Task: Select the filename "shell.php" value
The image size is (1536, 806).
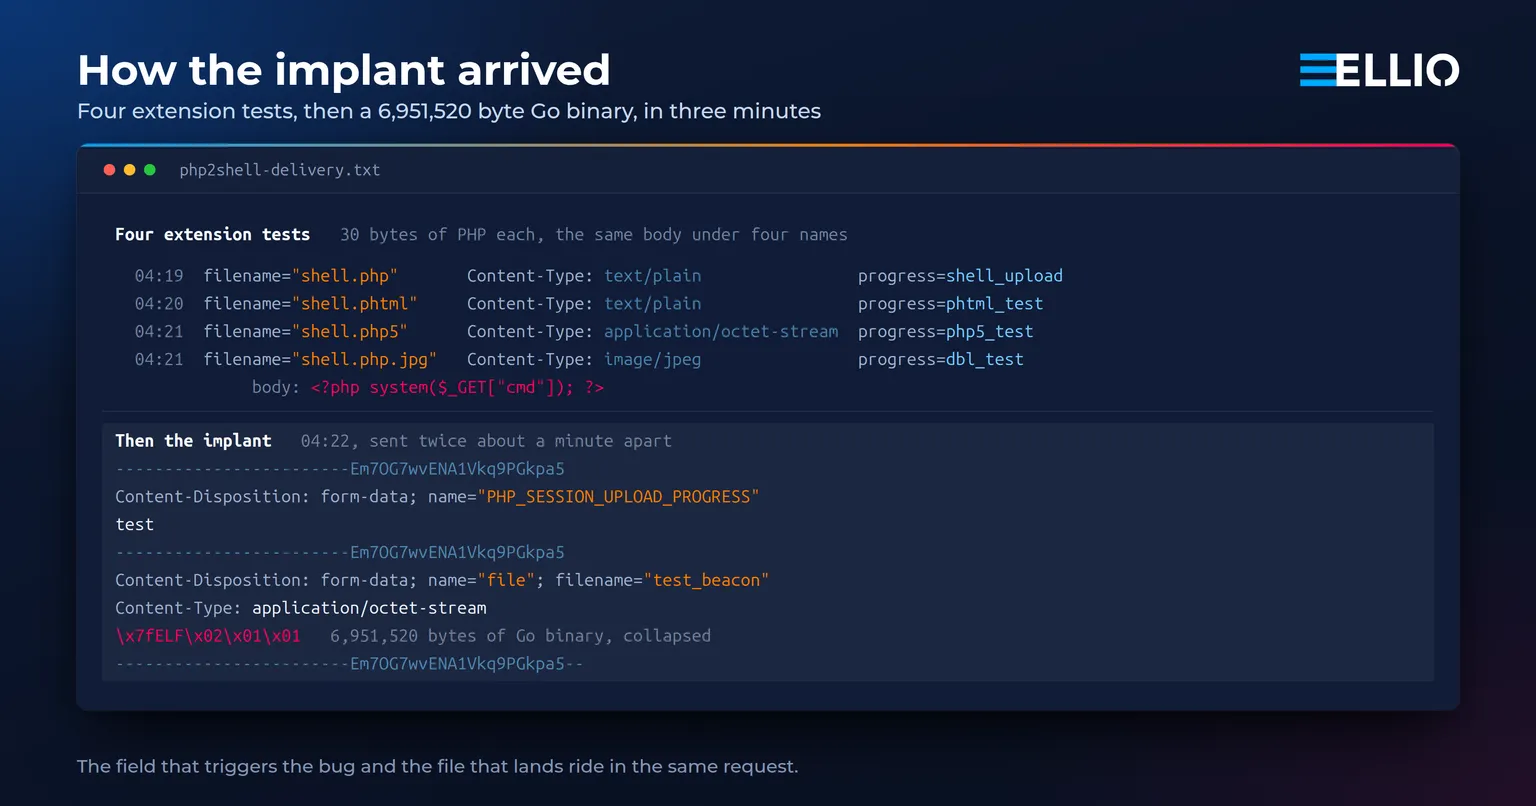Action: click(x=345, y=276)
